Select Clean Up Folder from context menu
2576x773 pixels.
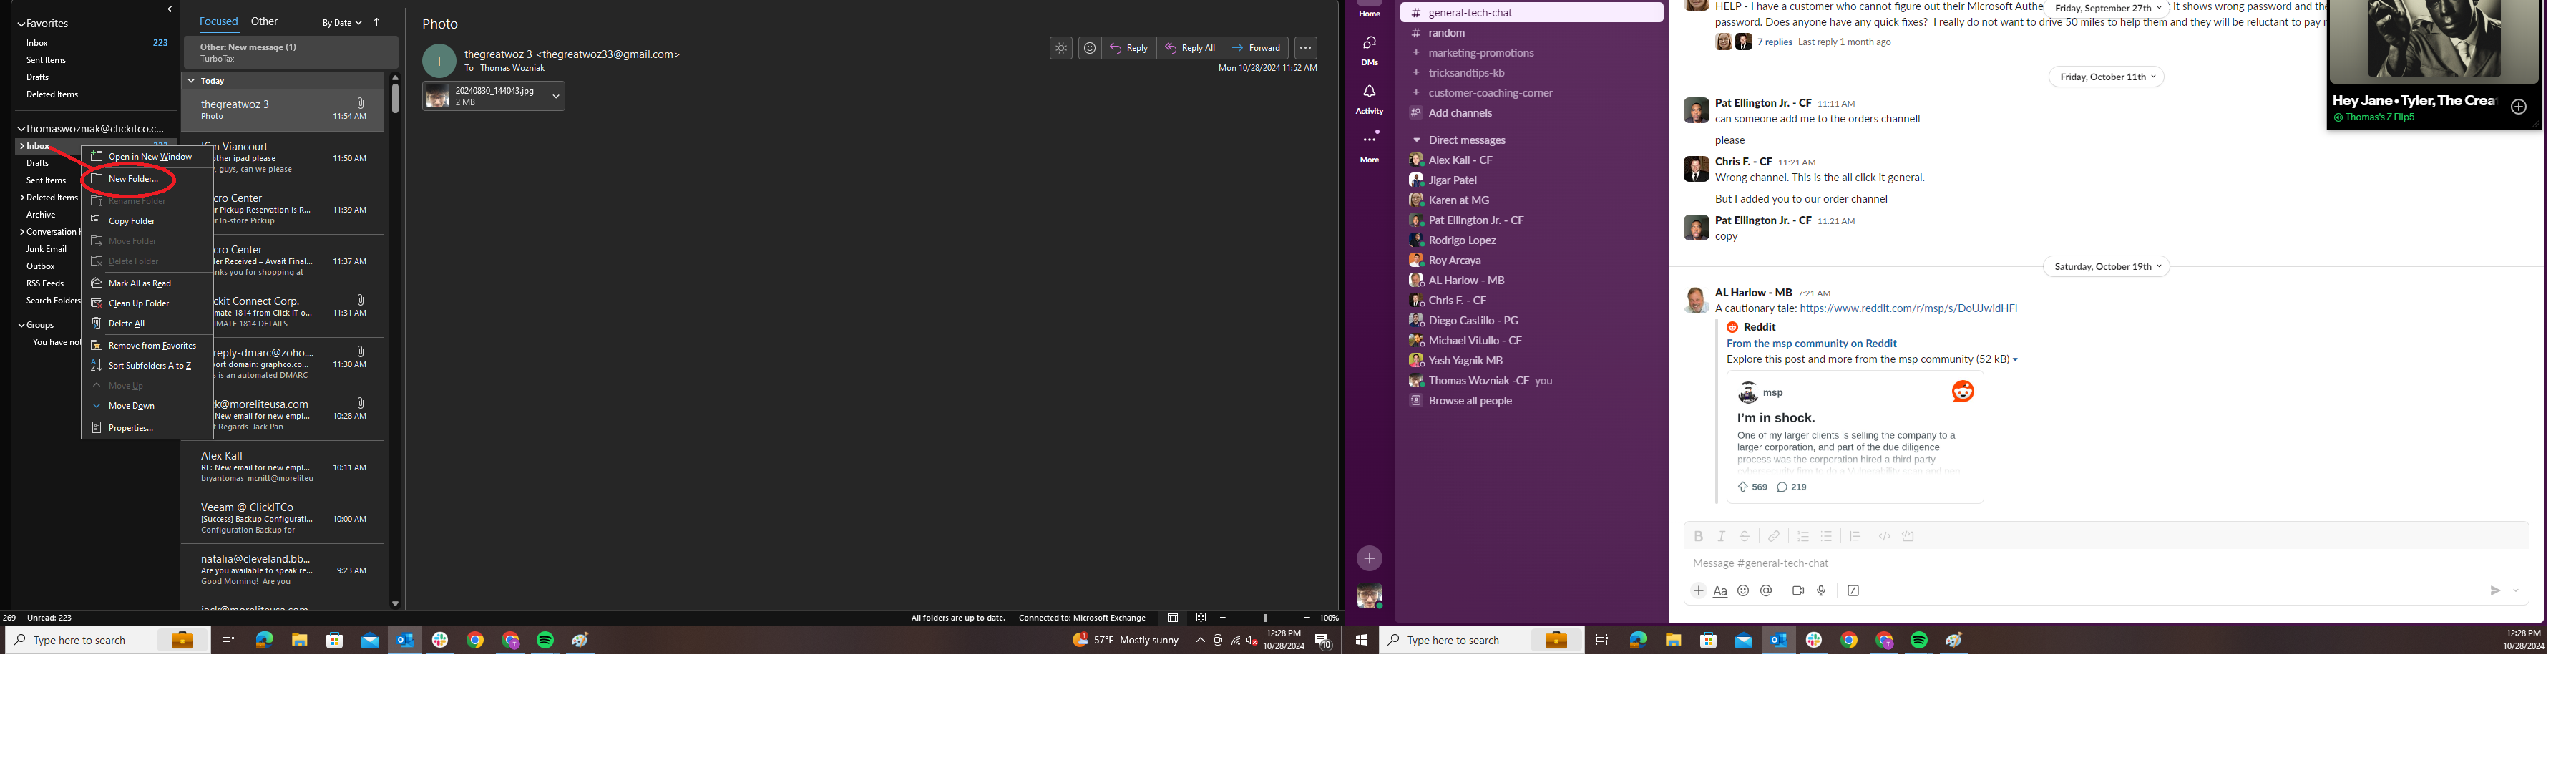(x=147, y=304)
